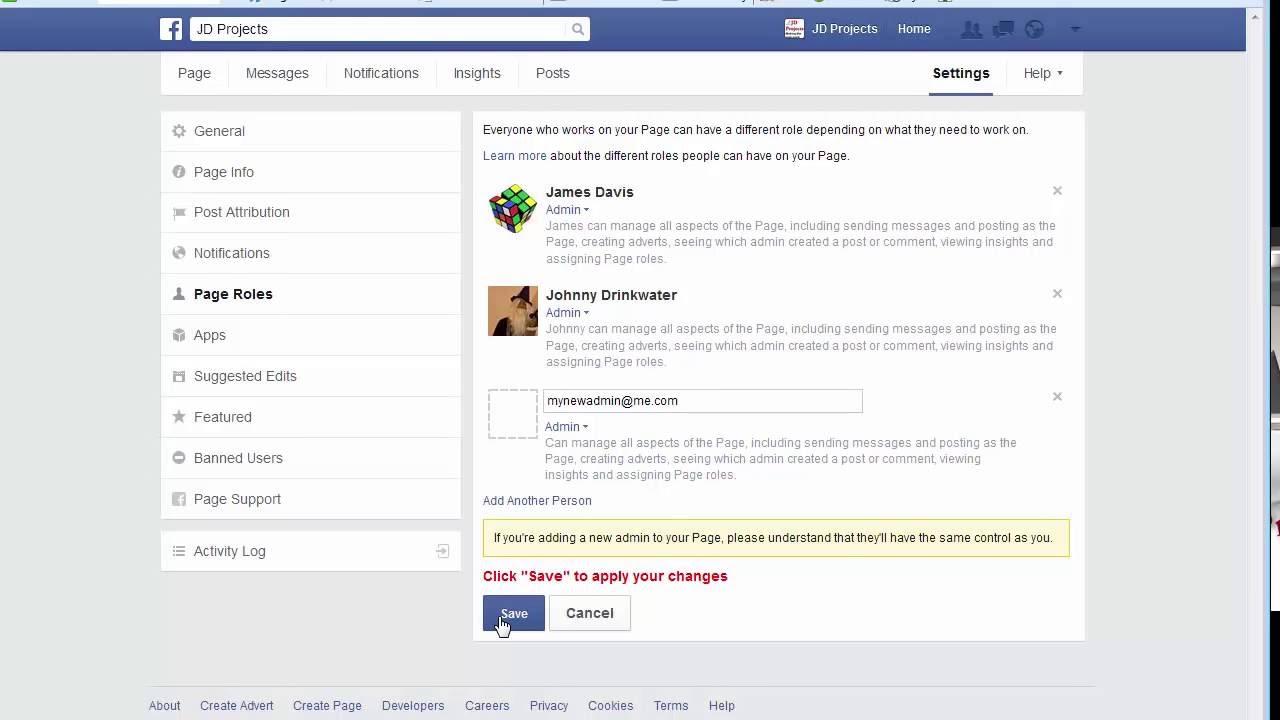
Task: Remove the new admin entry with X
Action: pyautogui.click(x=1057, y=397)
